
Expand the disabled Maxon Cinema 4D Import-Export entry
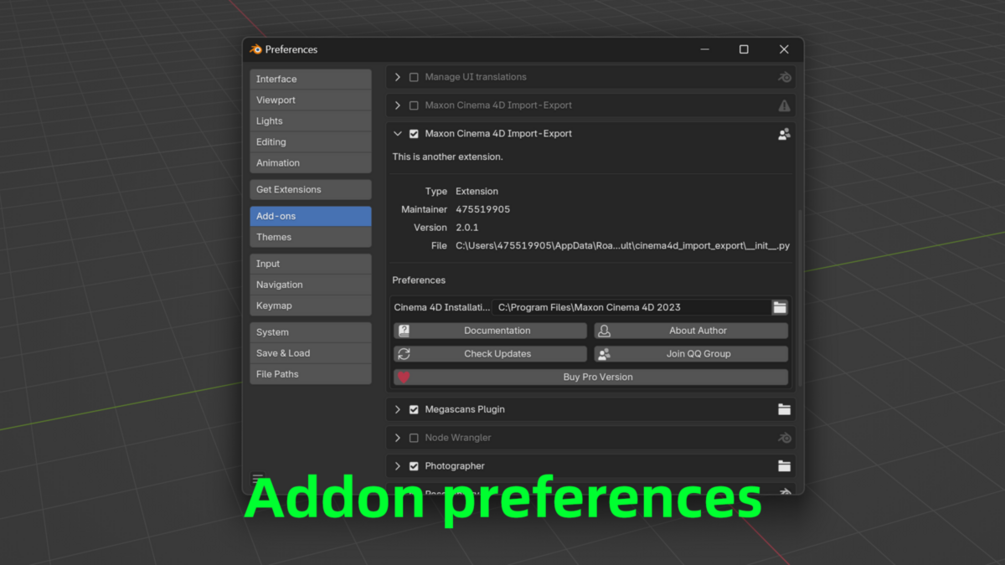(x=397, y=105)
